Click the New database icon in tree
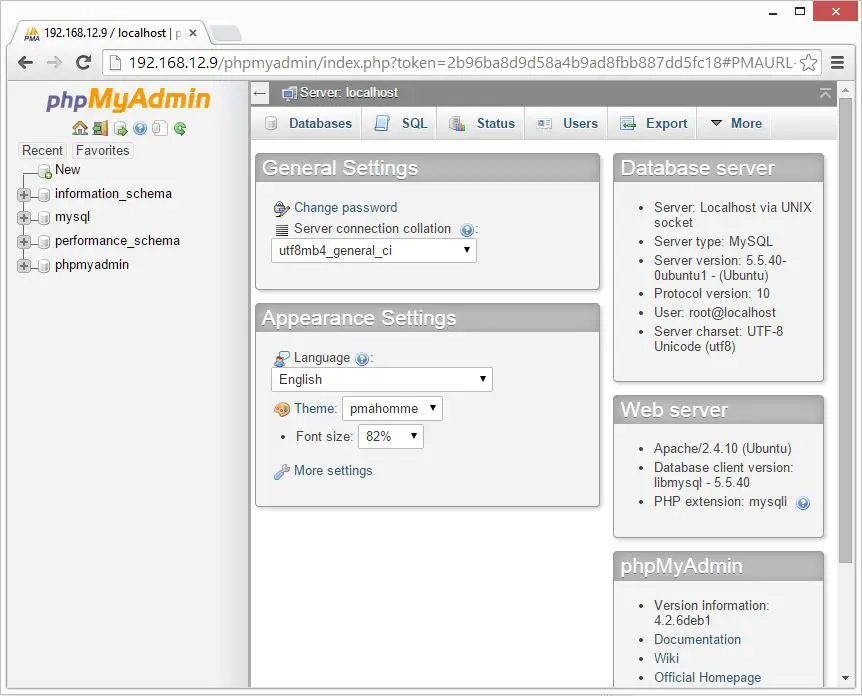Screen dimensions: 862x696 click(45, 172)
